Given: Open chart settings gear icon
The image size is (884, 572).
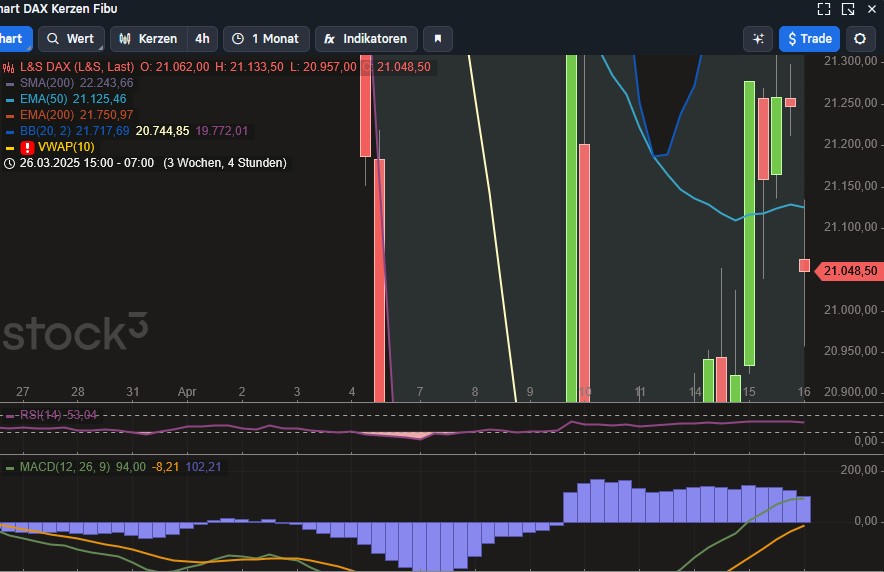Looking at the screenshot, I should pyautogui.click(x=860, y=39).
